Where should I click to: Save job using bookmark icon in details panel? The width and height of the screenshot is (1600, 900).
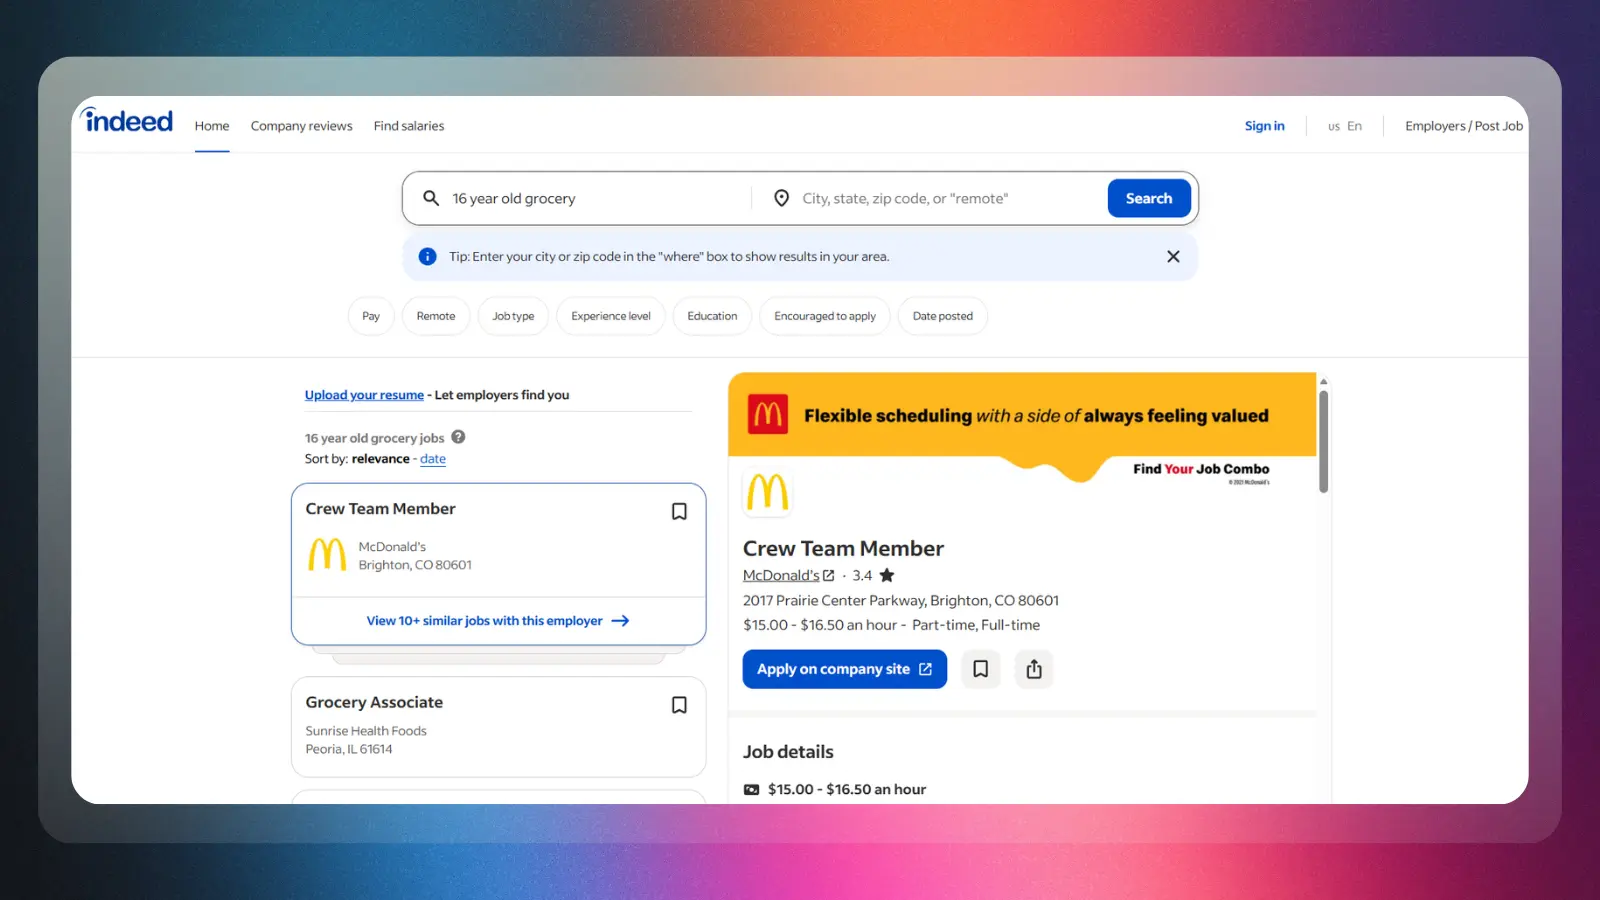point(981,669)
